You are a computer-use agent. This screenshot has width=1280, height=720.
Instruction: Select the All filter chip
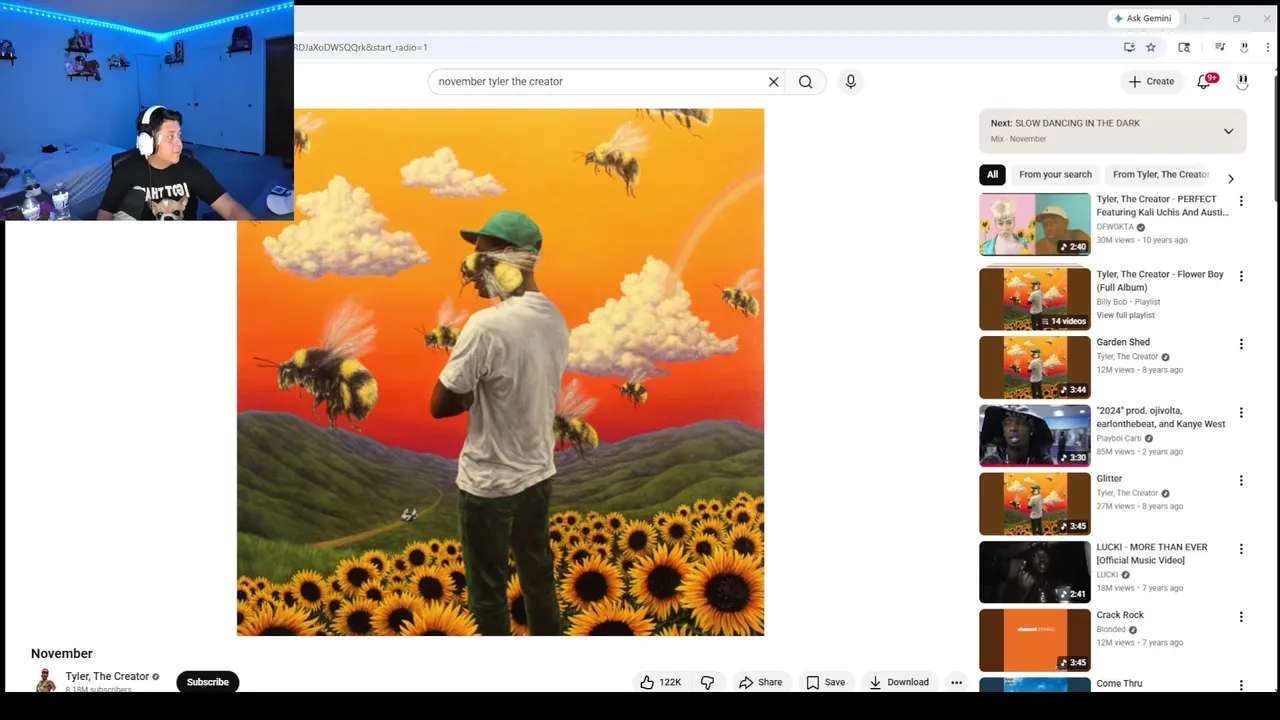click(x=992, y=175)
